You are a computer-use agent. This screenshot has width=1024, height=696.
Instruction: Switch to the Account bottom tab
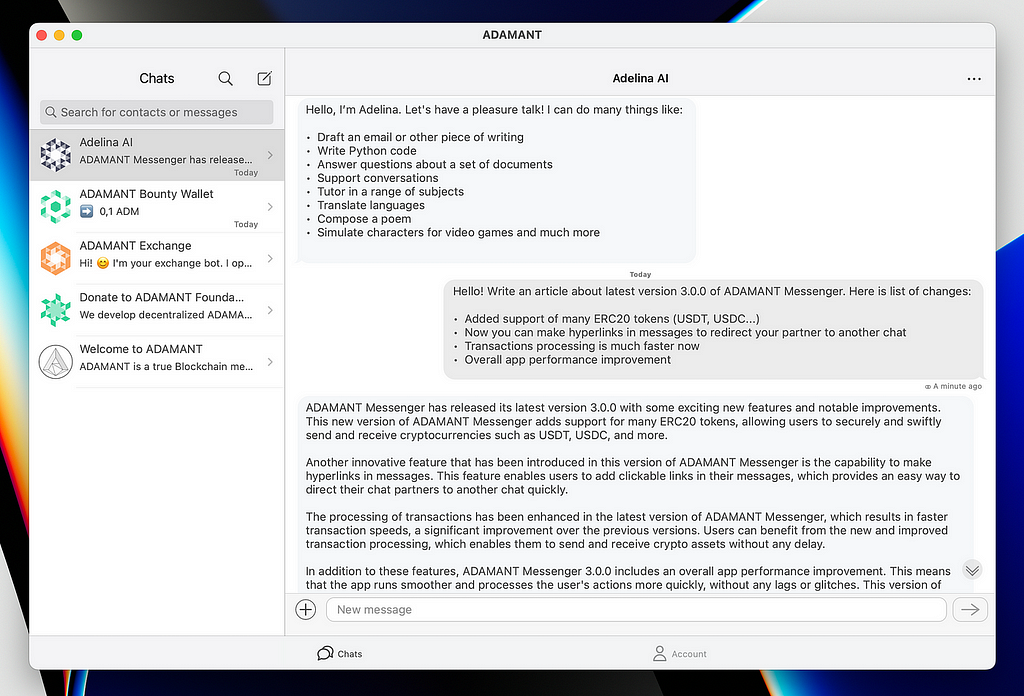[680, 654]
